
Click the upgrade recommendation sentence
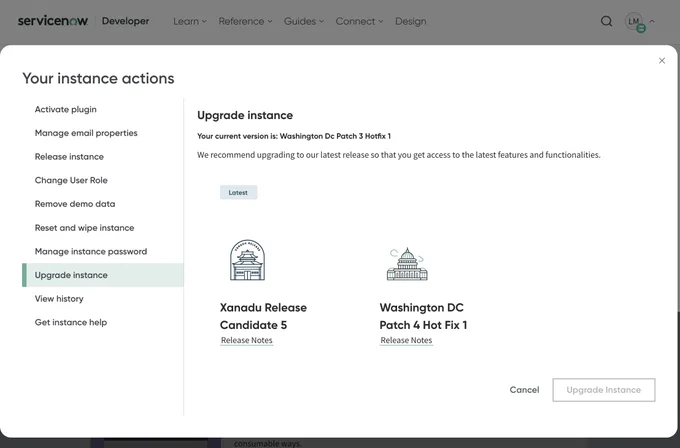click(x=399, y=155)
